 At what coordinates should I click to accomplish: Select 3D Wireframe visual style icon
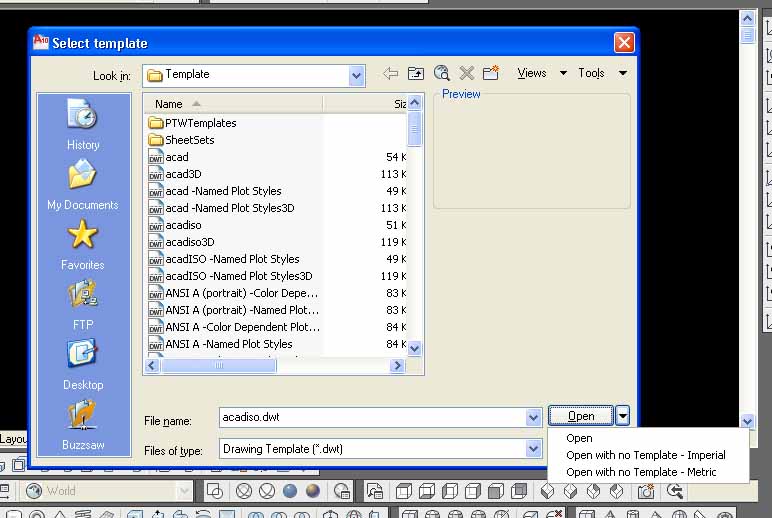[x=244, y=491]
